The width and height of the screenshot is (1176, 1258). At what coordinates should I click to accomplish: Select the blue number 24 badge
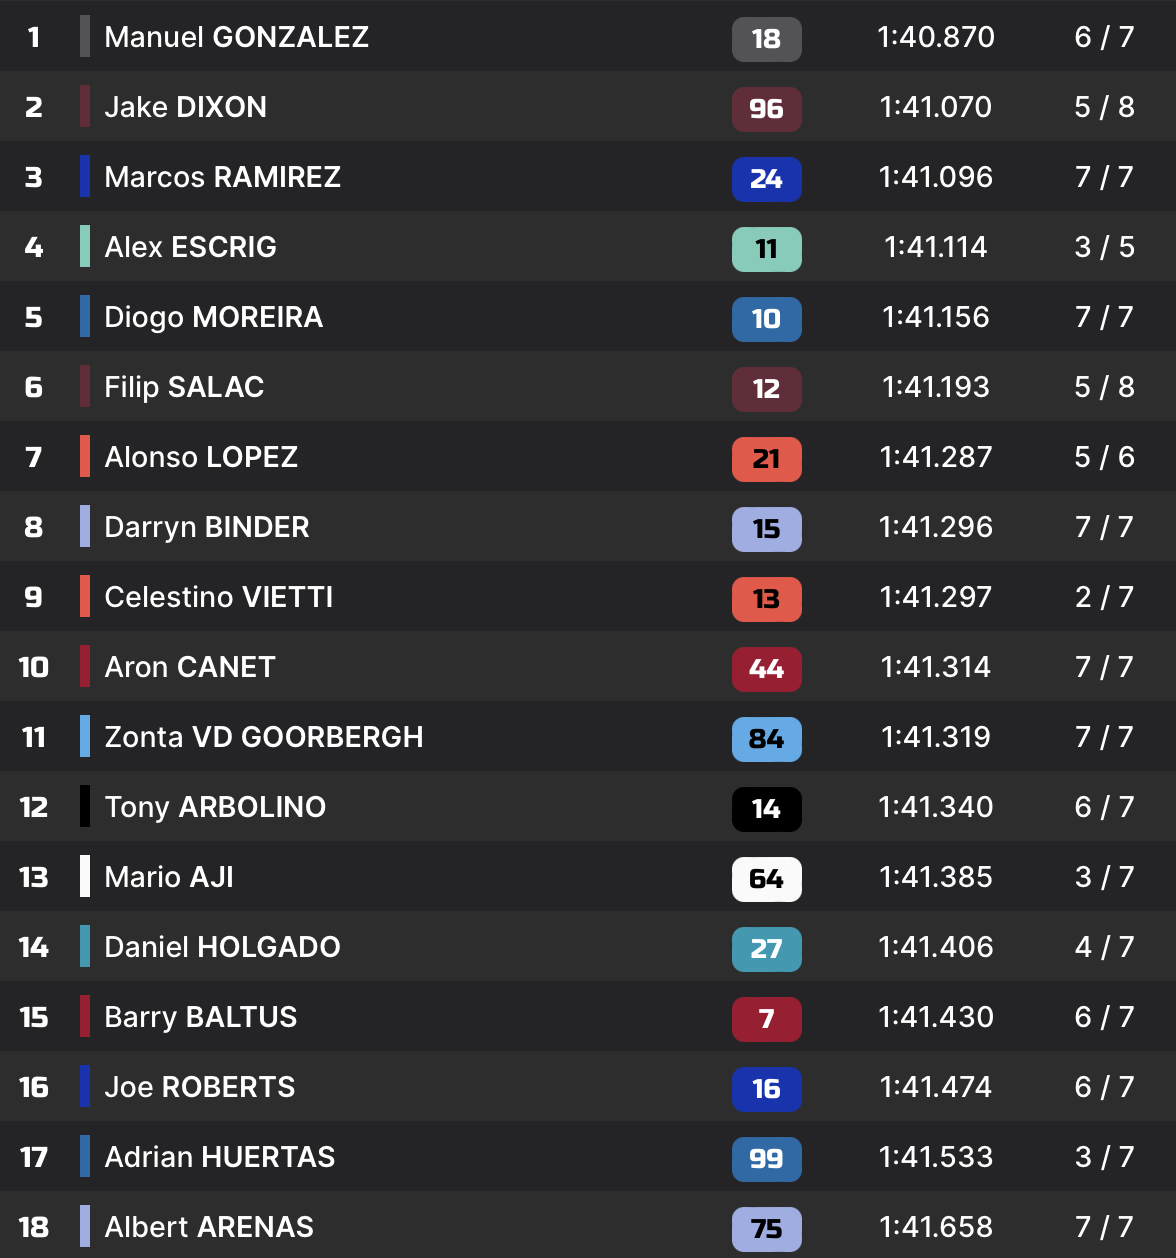point(766,179)
